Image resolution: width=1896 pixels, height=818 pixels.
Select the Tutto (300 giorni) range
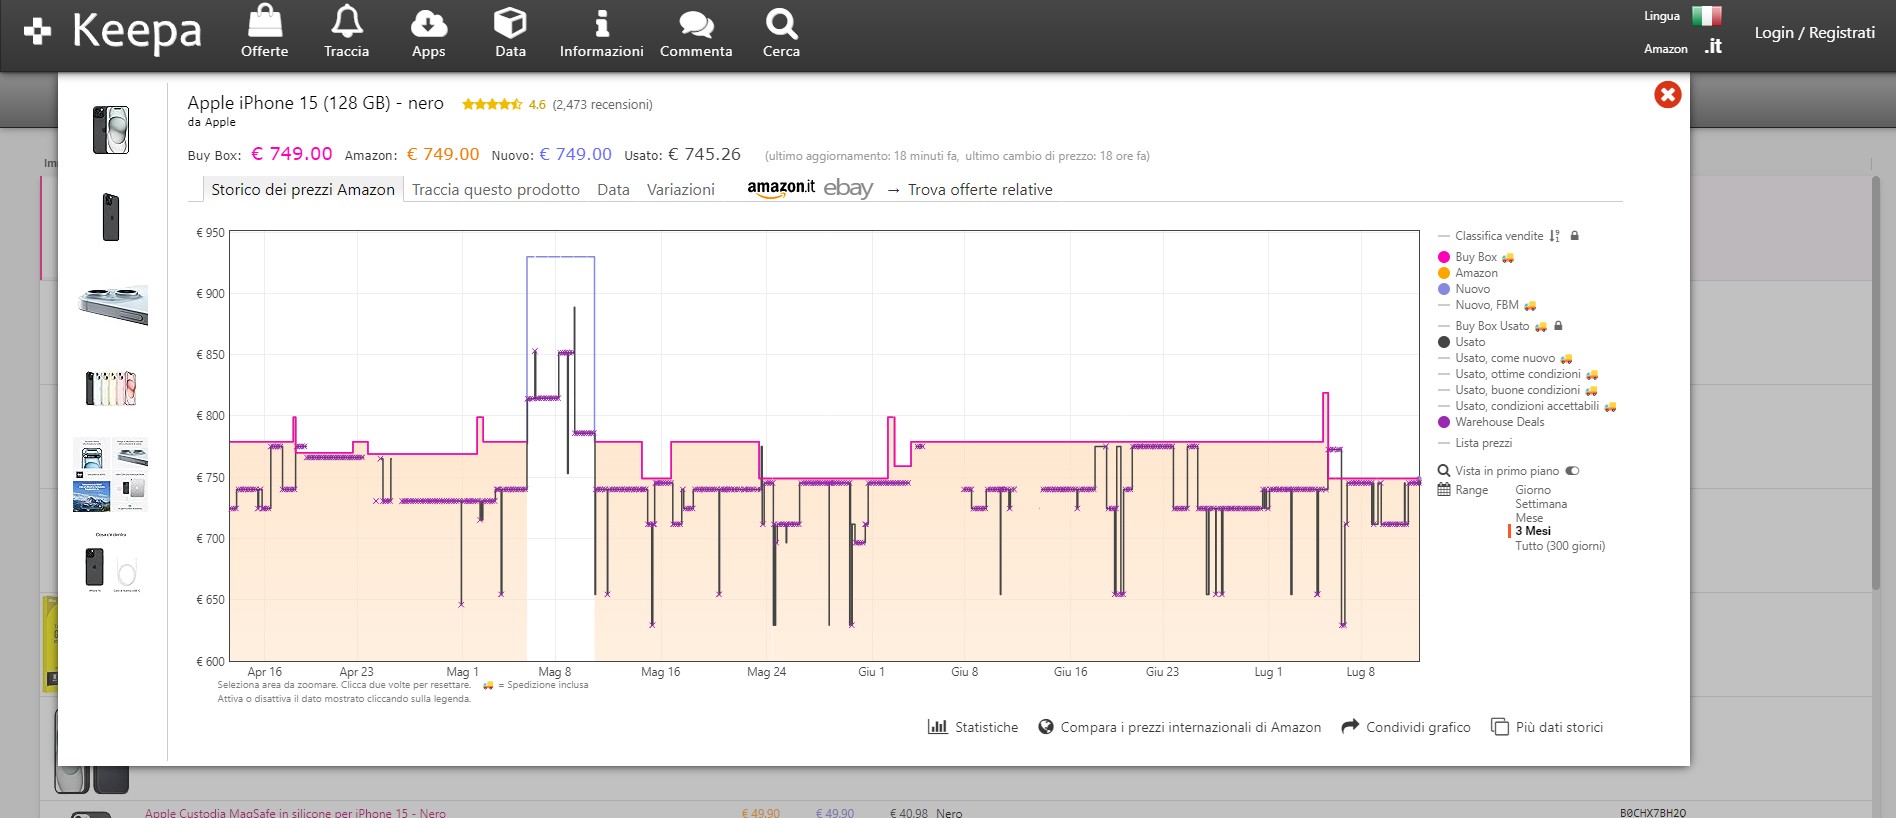1559,546
